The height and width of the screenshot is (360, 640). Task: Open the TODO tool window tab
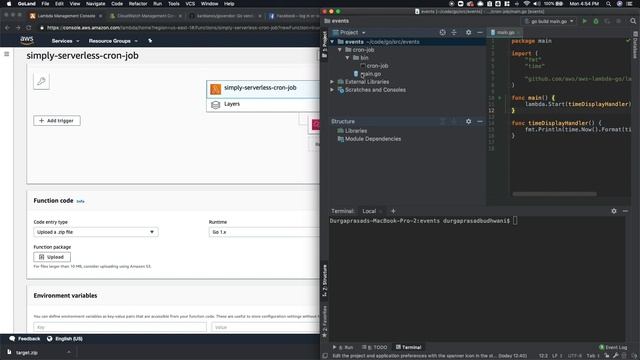374,347
